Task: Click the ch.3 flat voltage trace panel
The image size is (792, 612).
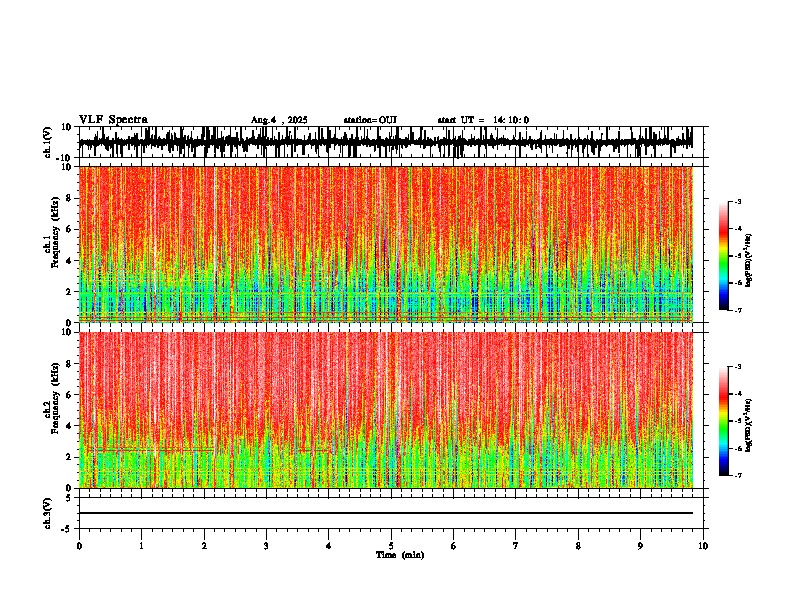Action: pos(390,513)
